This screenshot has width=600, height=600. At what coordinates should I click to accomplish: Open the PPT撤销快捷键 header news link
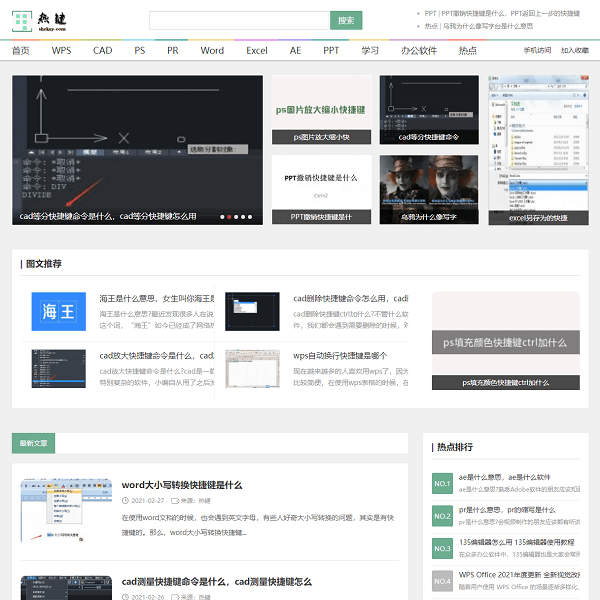[502, 13]
